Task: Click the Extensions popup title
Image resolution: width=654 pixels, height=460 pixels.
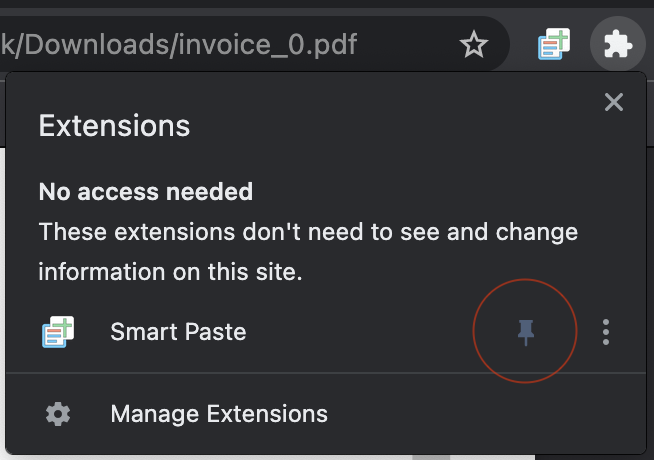Action: pos(114,126)
